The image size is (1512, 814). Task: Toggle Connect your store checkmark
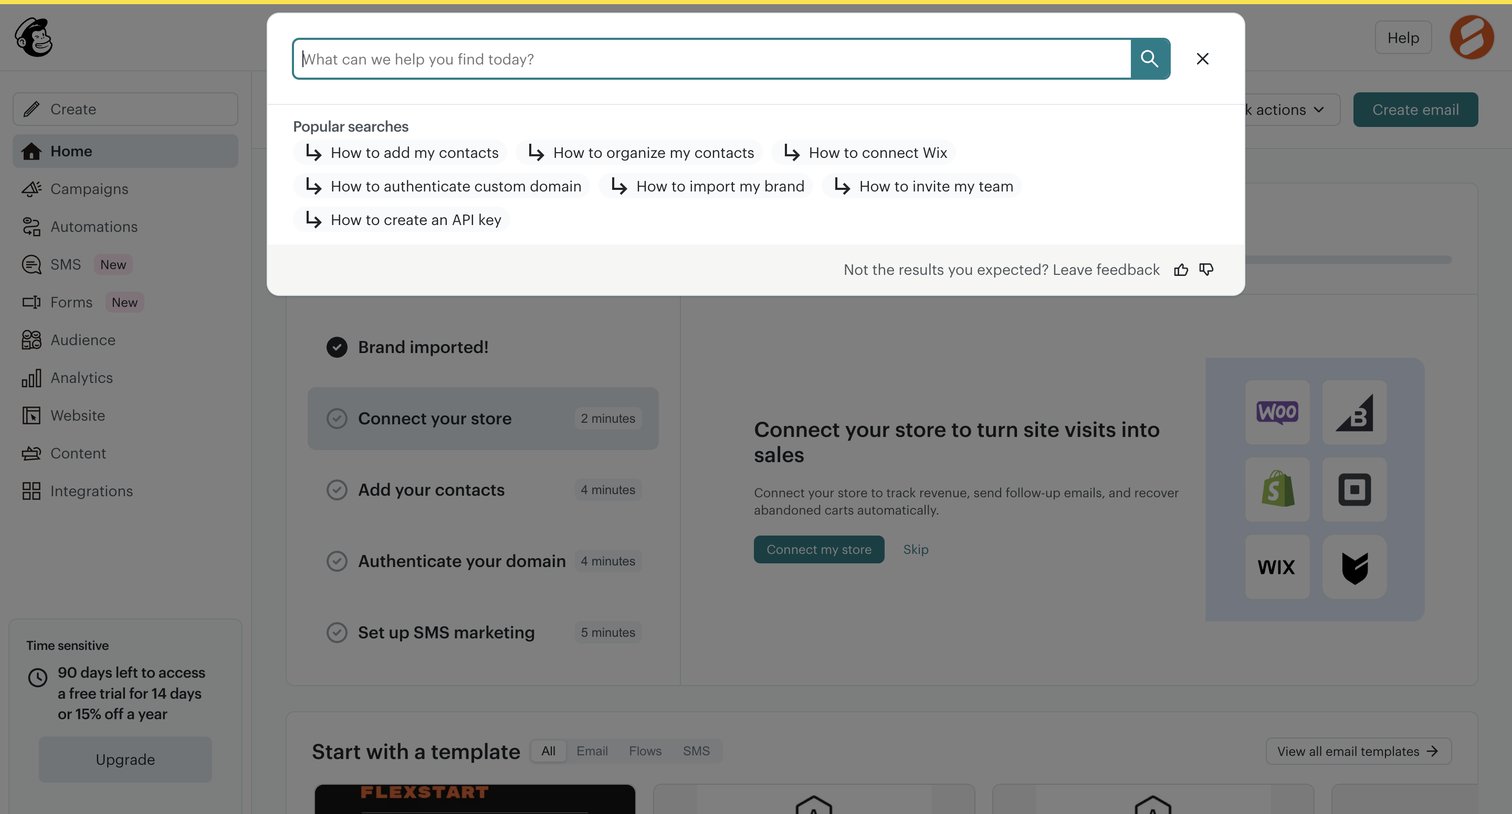pos(337,419)
